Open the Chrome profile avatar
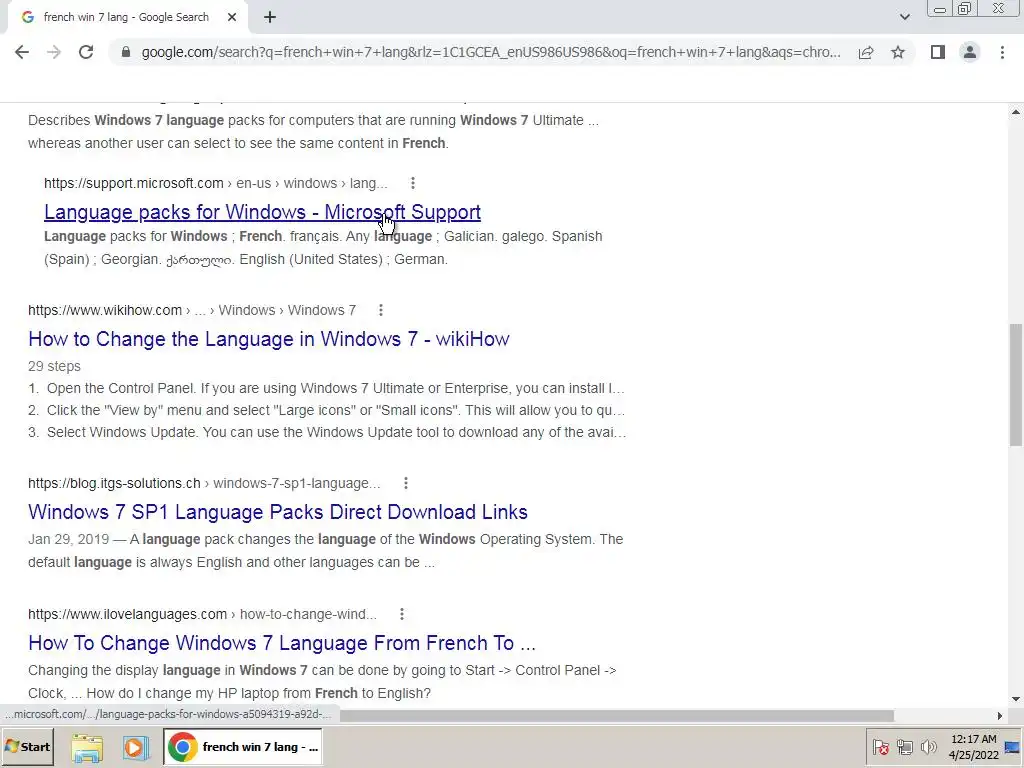The image size is (1024, 768). 970,52
